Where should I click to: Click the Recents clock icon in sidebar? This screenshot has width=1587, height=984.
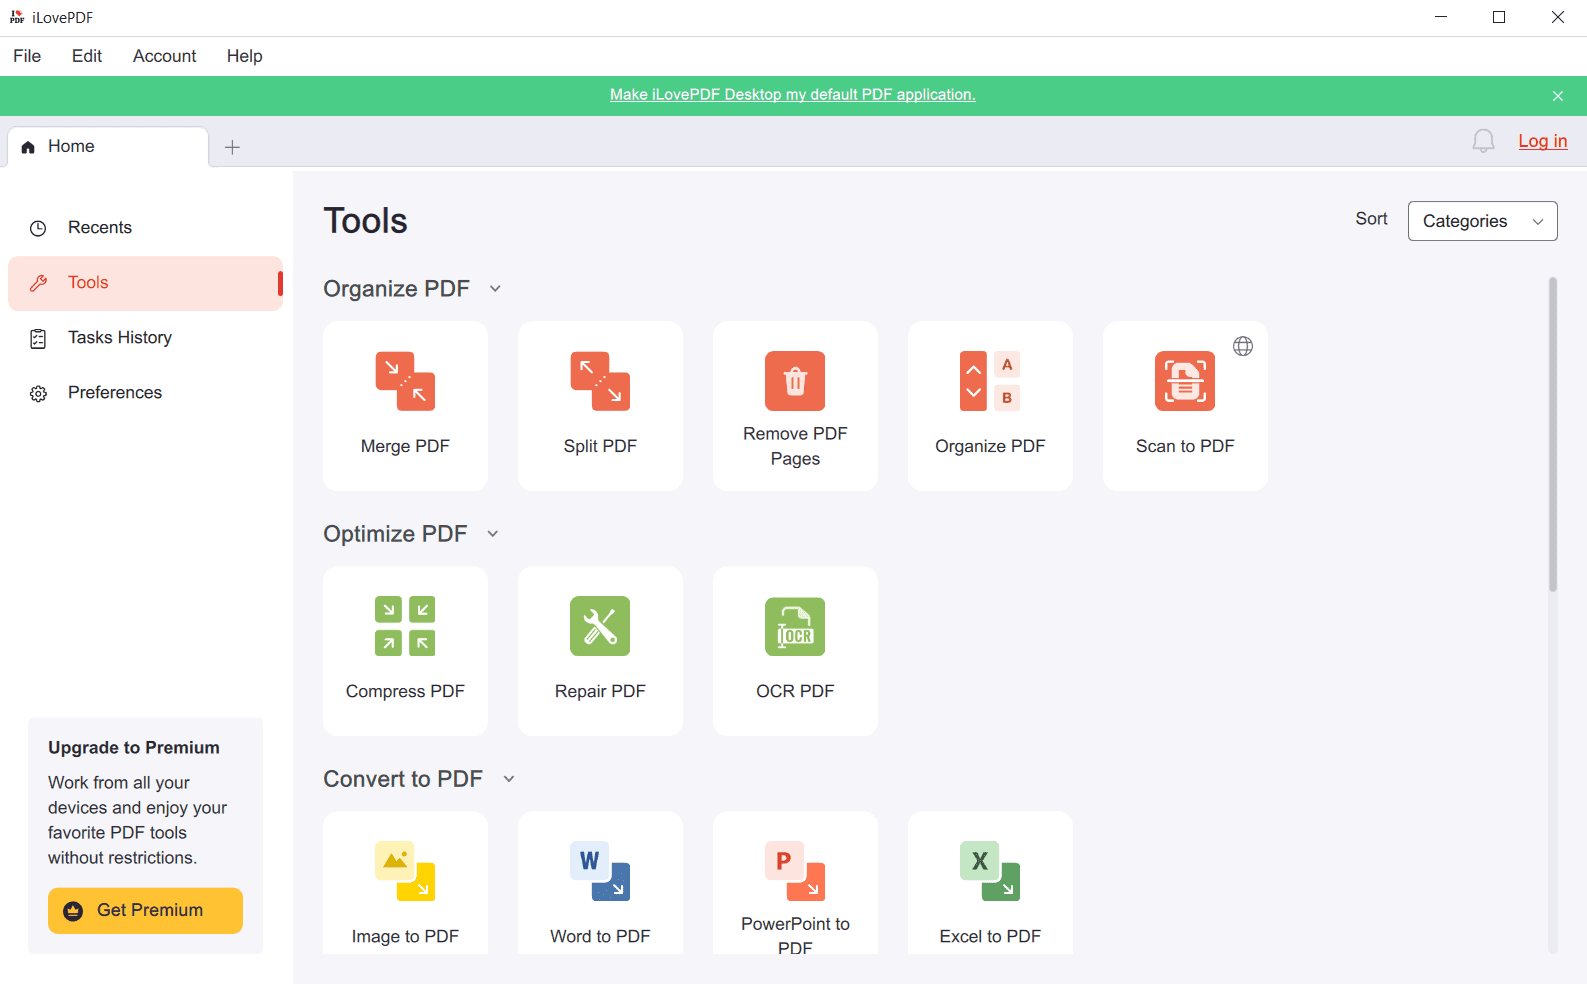[x=38, y=228]
